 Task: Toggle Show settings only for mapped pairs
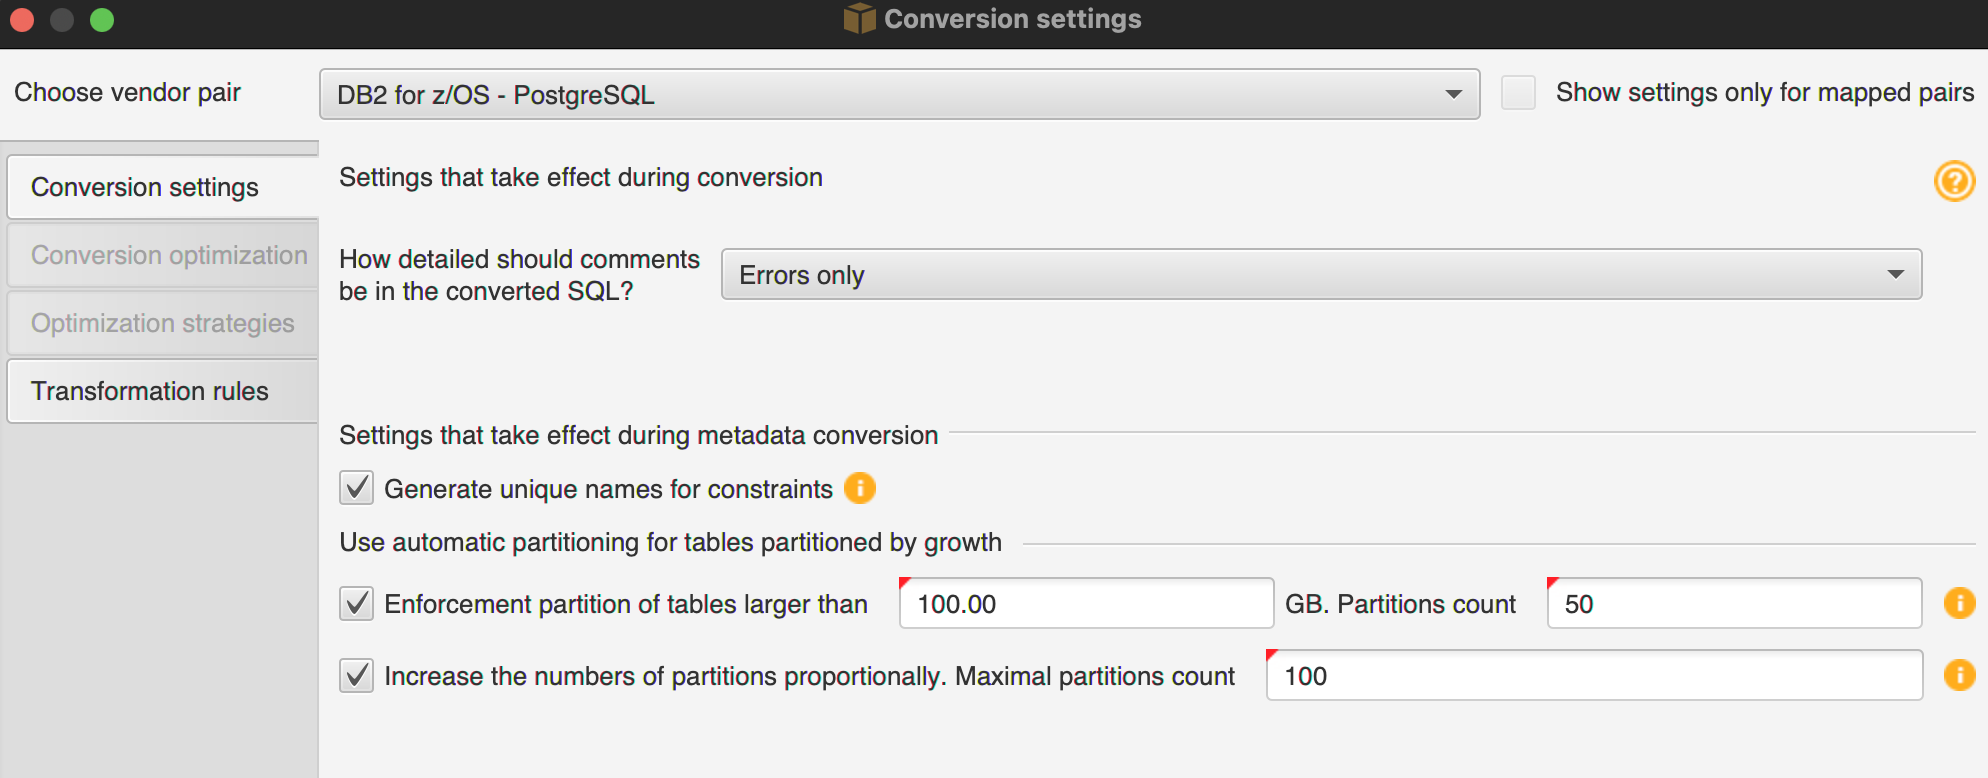coord(1518,93)
